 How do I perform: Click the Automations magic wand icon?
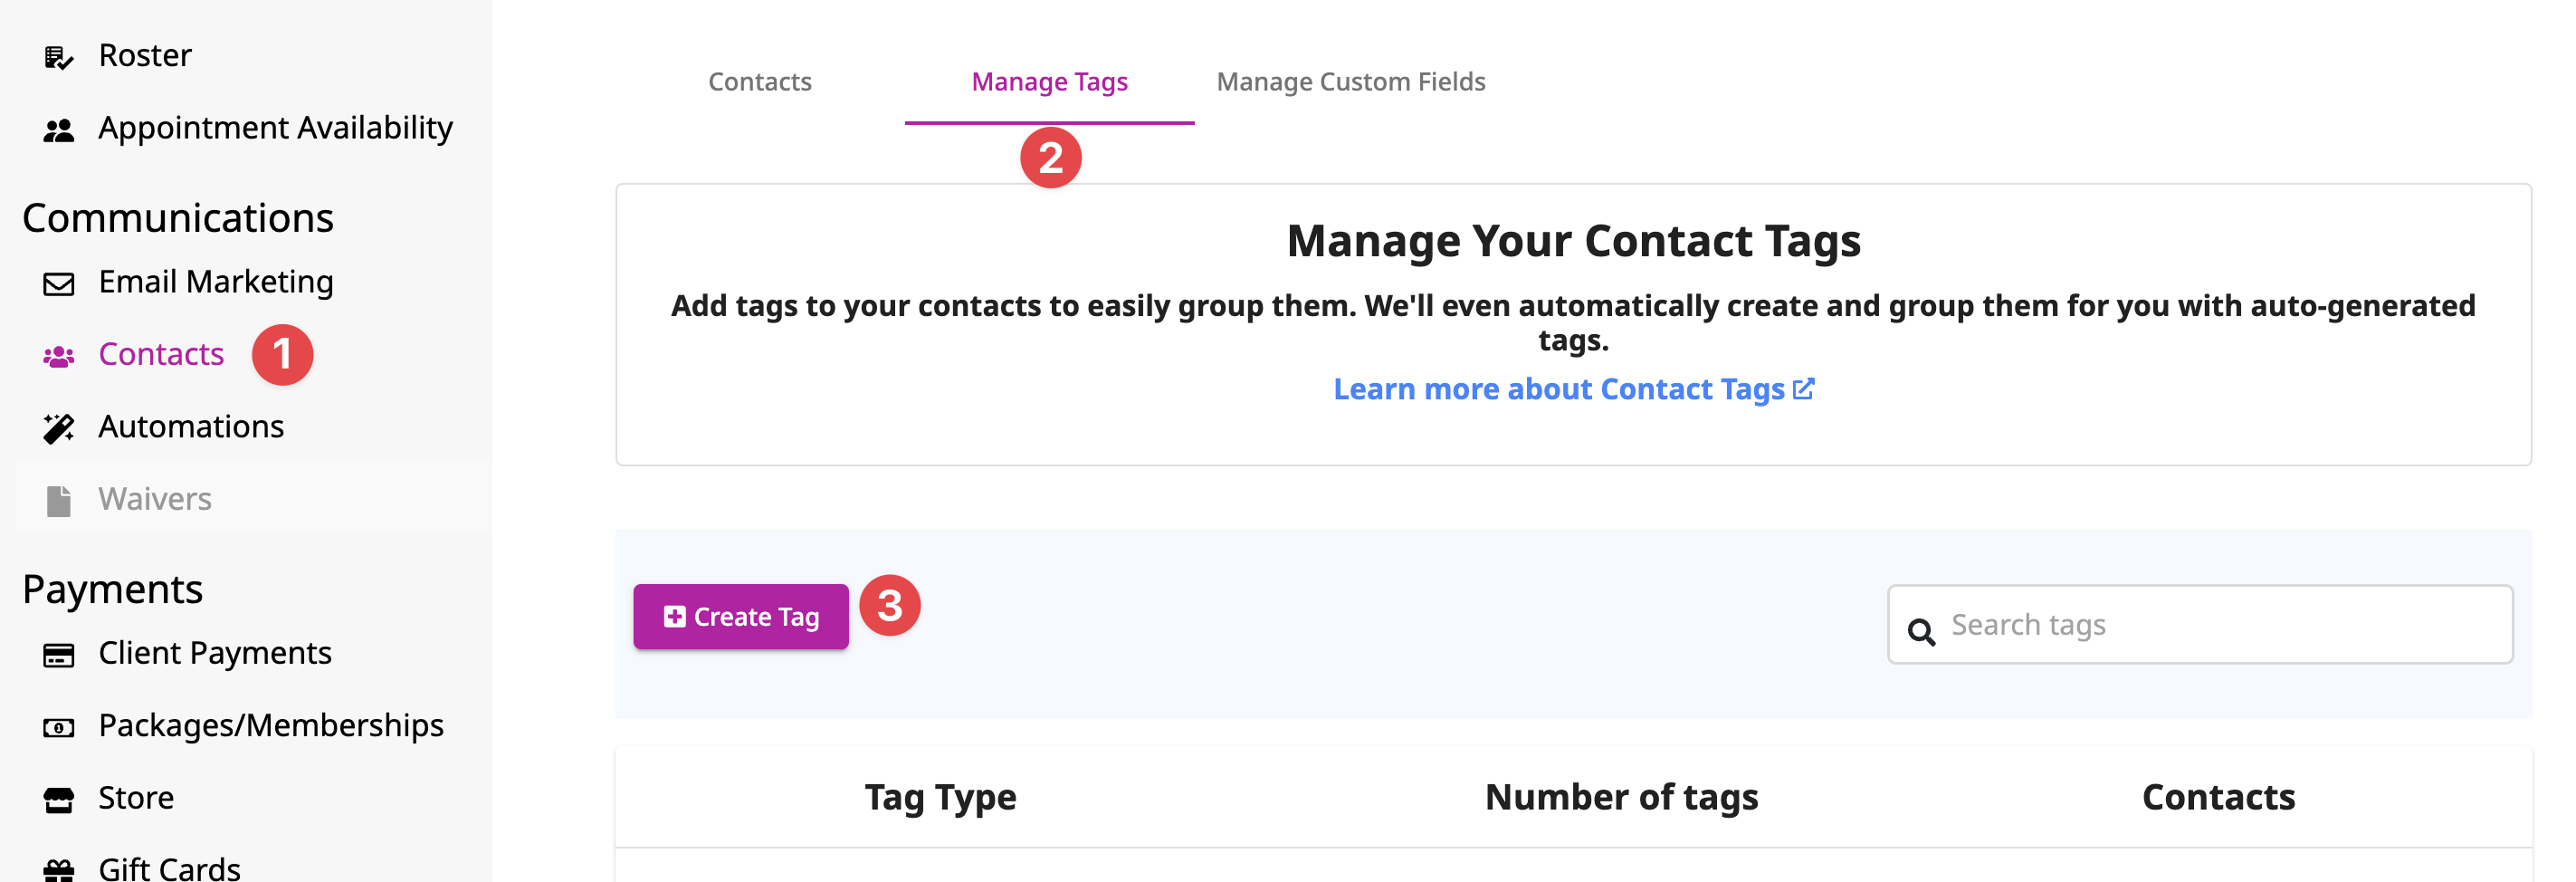[x=58, y=428]
